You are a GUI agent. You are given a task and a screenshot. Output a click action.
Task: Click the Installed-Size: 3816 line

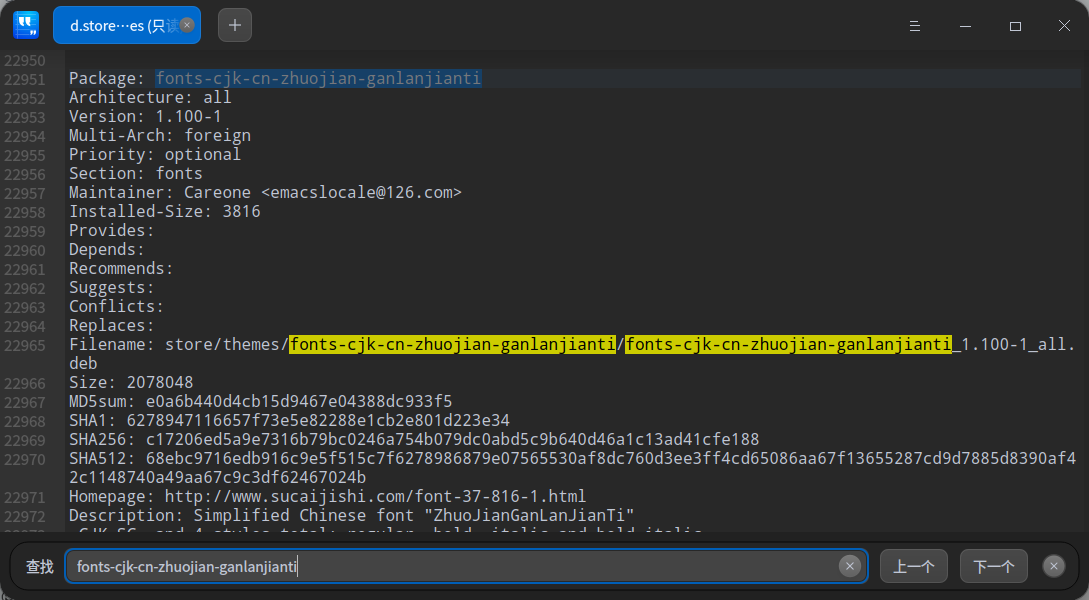point(165,211)
